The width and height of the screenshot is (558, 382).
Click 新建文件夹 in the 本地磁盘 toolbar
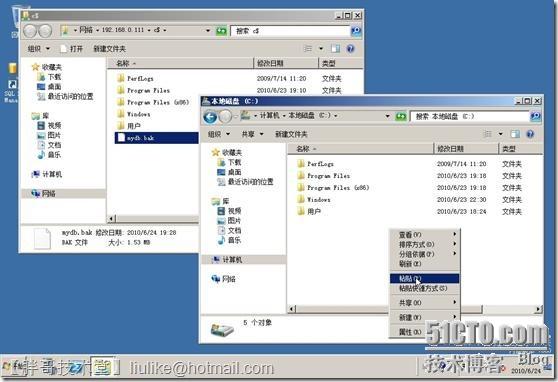point(291,134)
